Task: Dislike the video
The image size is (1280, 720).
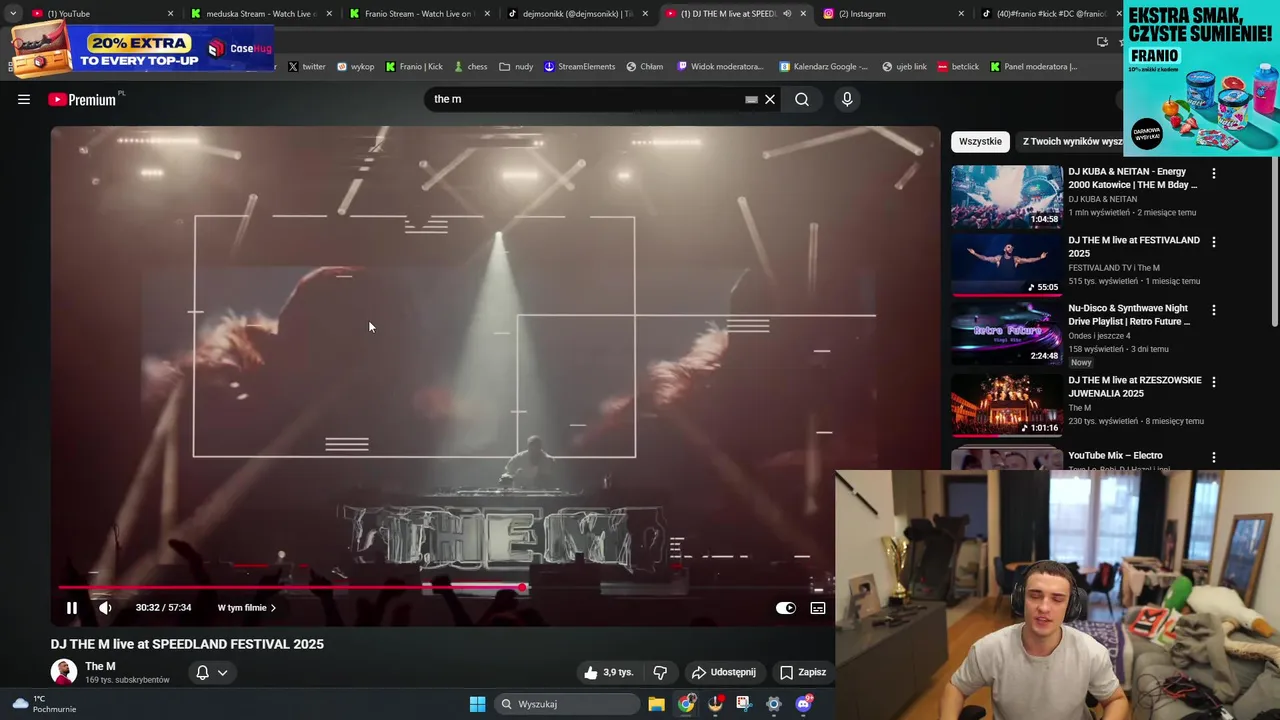Action: (660, 672)
